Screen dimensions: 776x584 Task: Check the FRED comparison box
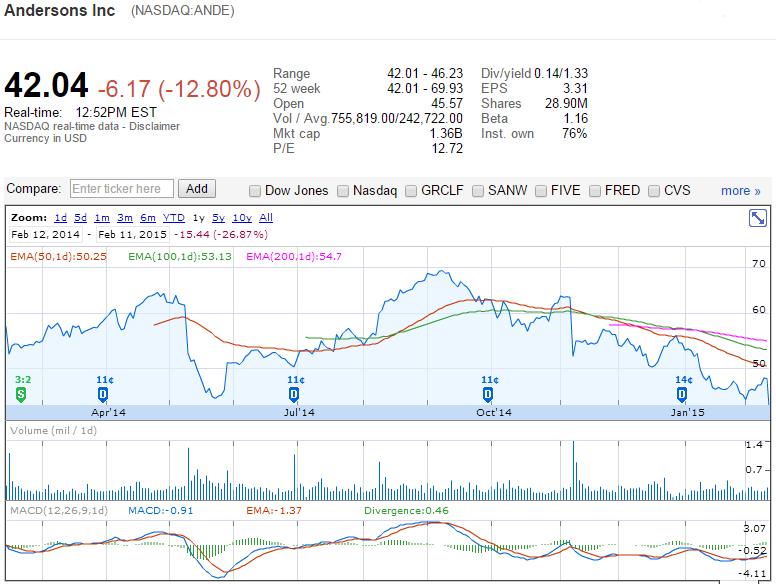tap(595, 191)
